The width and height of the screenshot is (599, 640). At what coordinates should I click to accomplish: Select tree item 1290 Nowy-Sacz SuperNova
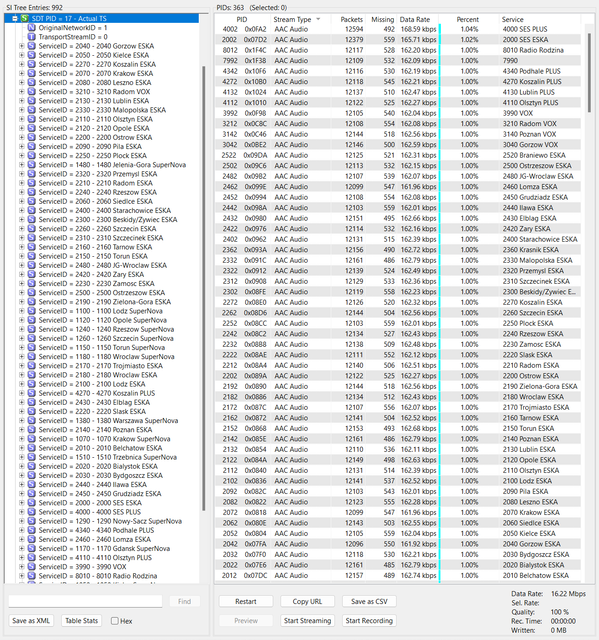tap(110, 521)
